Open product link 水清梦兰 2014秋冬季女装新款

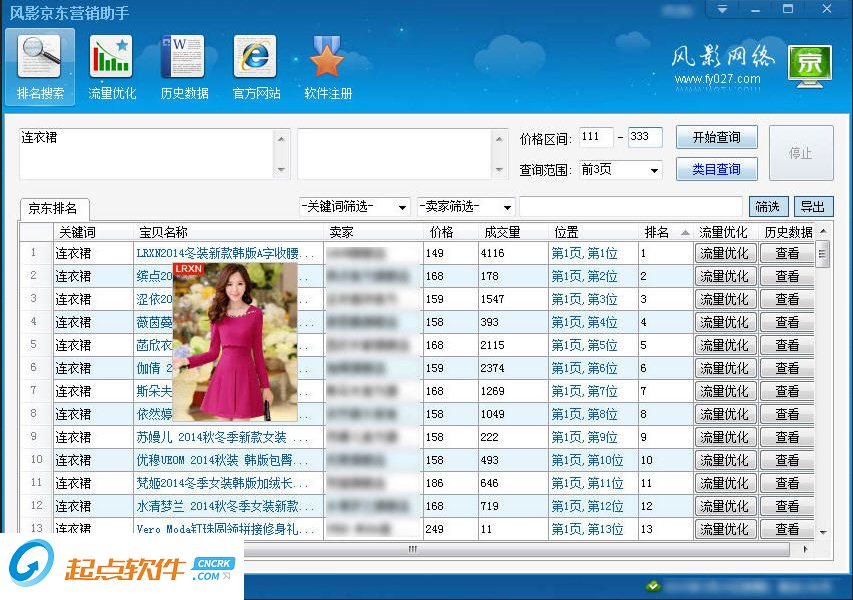(x=225, y=506)
